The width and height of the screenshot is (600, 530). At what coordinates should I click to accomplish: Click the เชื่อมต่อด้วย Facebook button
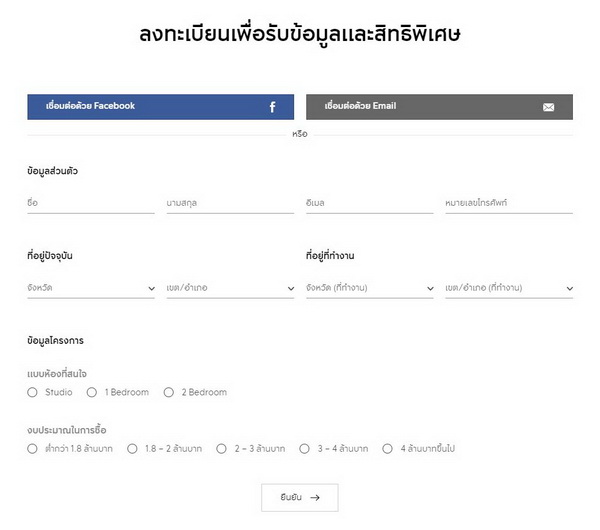(160, 107)
